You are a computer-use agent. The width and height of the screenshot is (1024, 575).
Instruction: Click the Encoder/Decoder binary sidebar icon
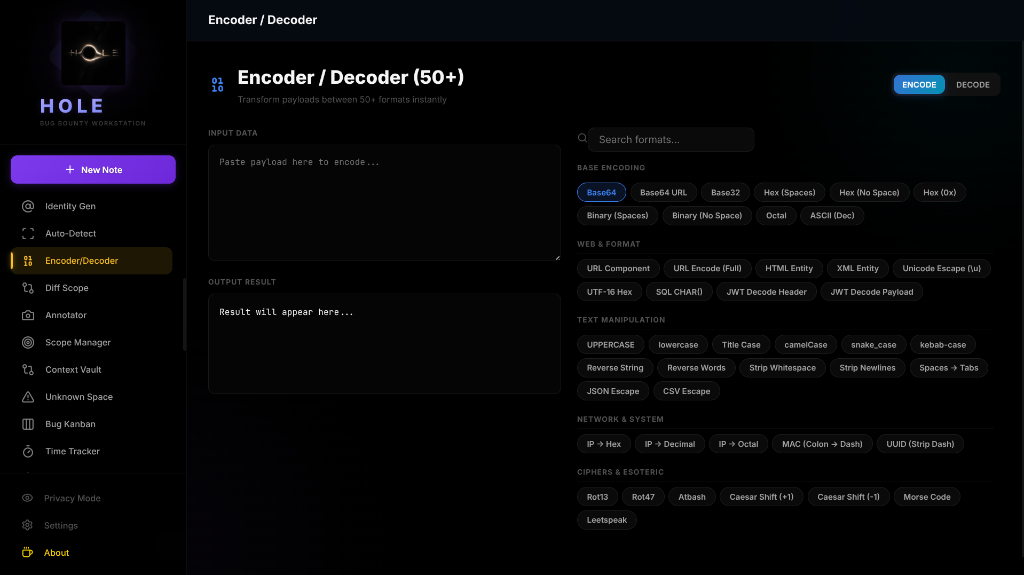point(27,261)
